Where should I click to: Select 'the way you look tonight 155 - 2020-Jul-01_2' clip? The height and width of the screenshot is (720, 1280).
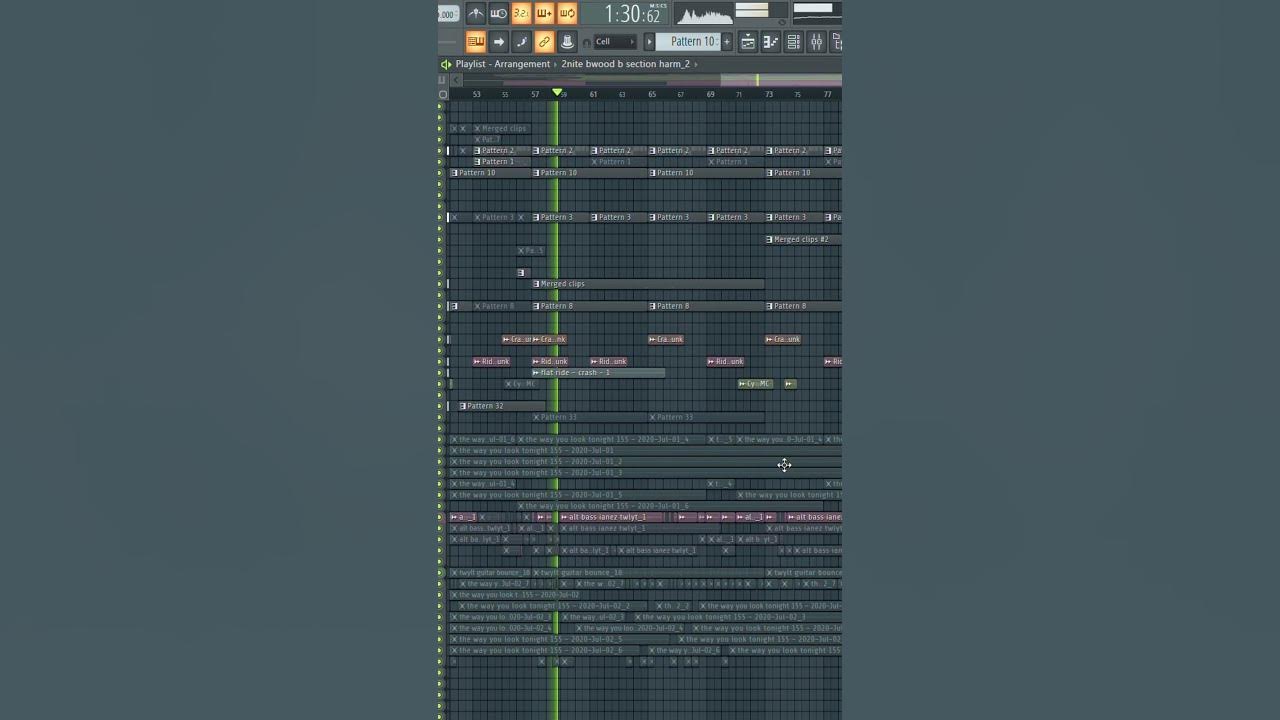[x=645, y=462]
